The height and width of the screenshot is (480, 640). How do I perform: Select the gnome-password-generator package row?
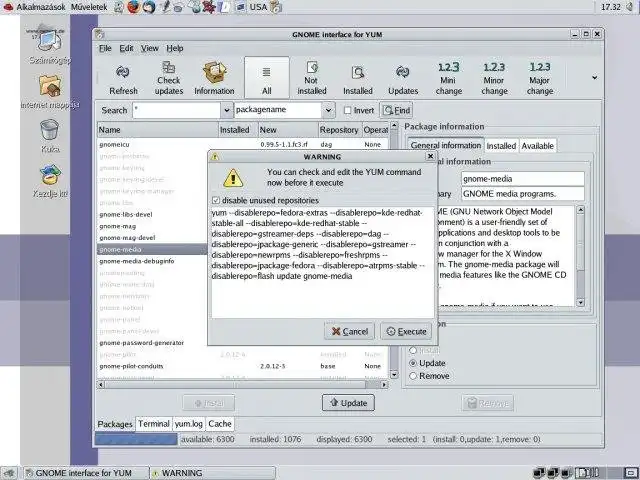(x=152, y=343)
